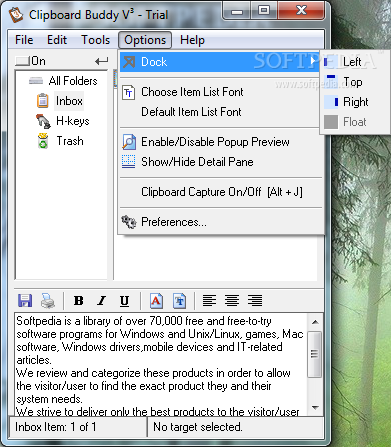Toggle underline formatting
Image resolution: width=391 pixels, height=447 pixels.
124,301
